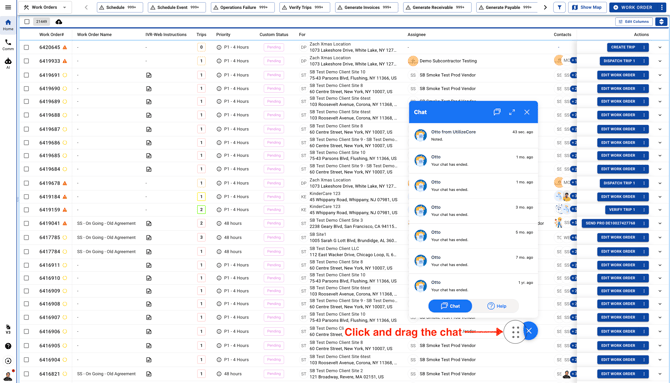Click the chat drag handle dots

(x=515, y=332)
